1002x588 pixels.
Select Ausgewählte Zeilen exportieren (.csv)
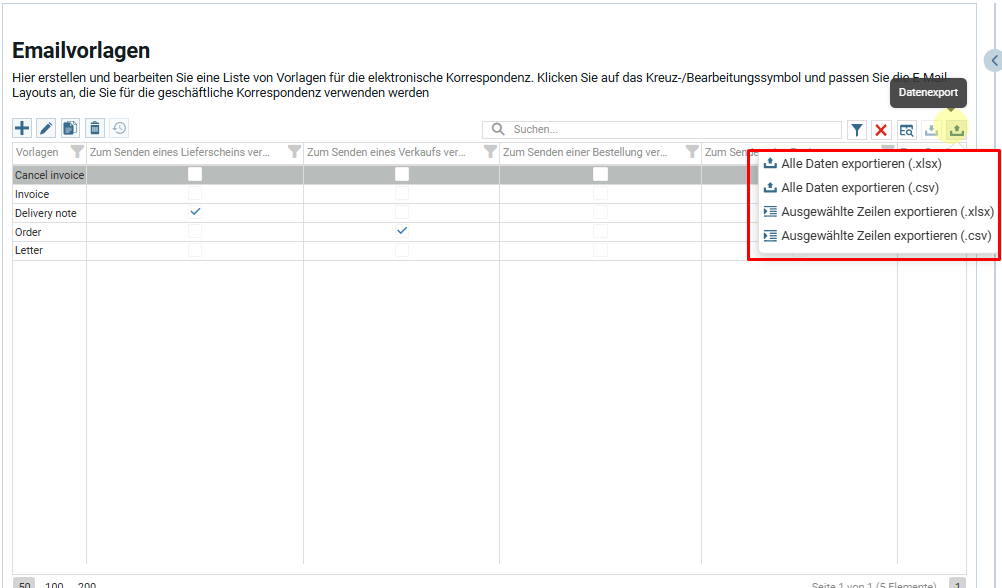(885, 236)
